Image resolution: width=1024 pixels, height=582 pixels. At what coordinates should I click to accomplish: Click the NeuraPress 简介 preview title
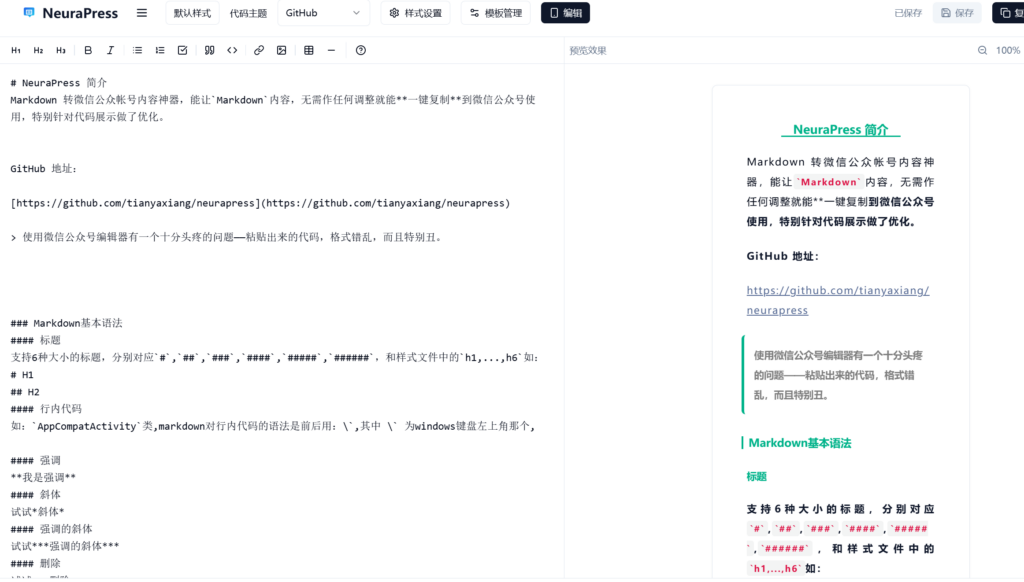[840, 130]
